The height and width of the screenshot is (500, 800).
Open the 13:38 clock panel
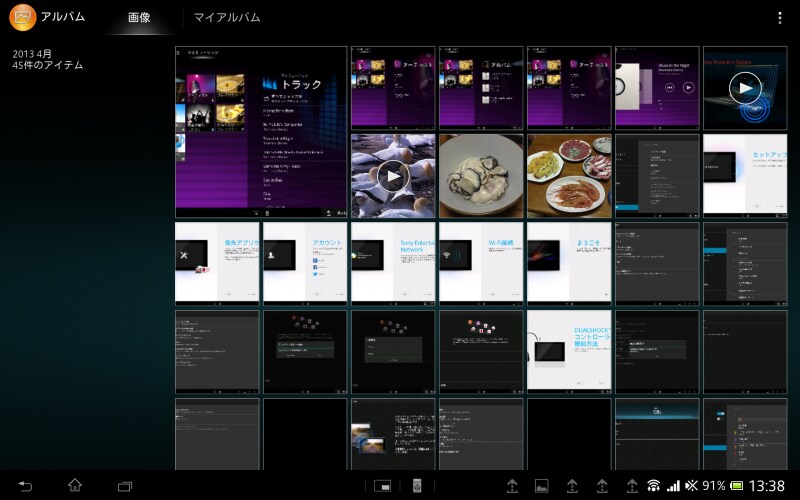(x=767, y=486)
